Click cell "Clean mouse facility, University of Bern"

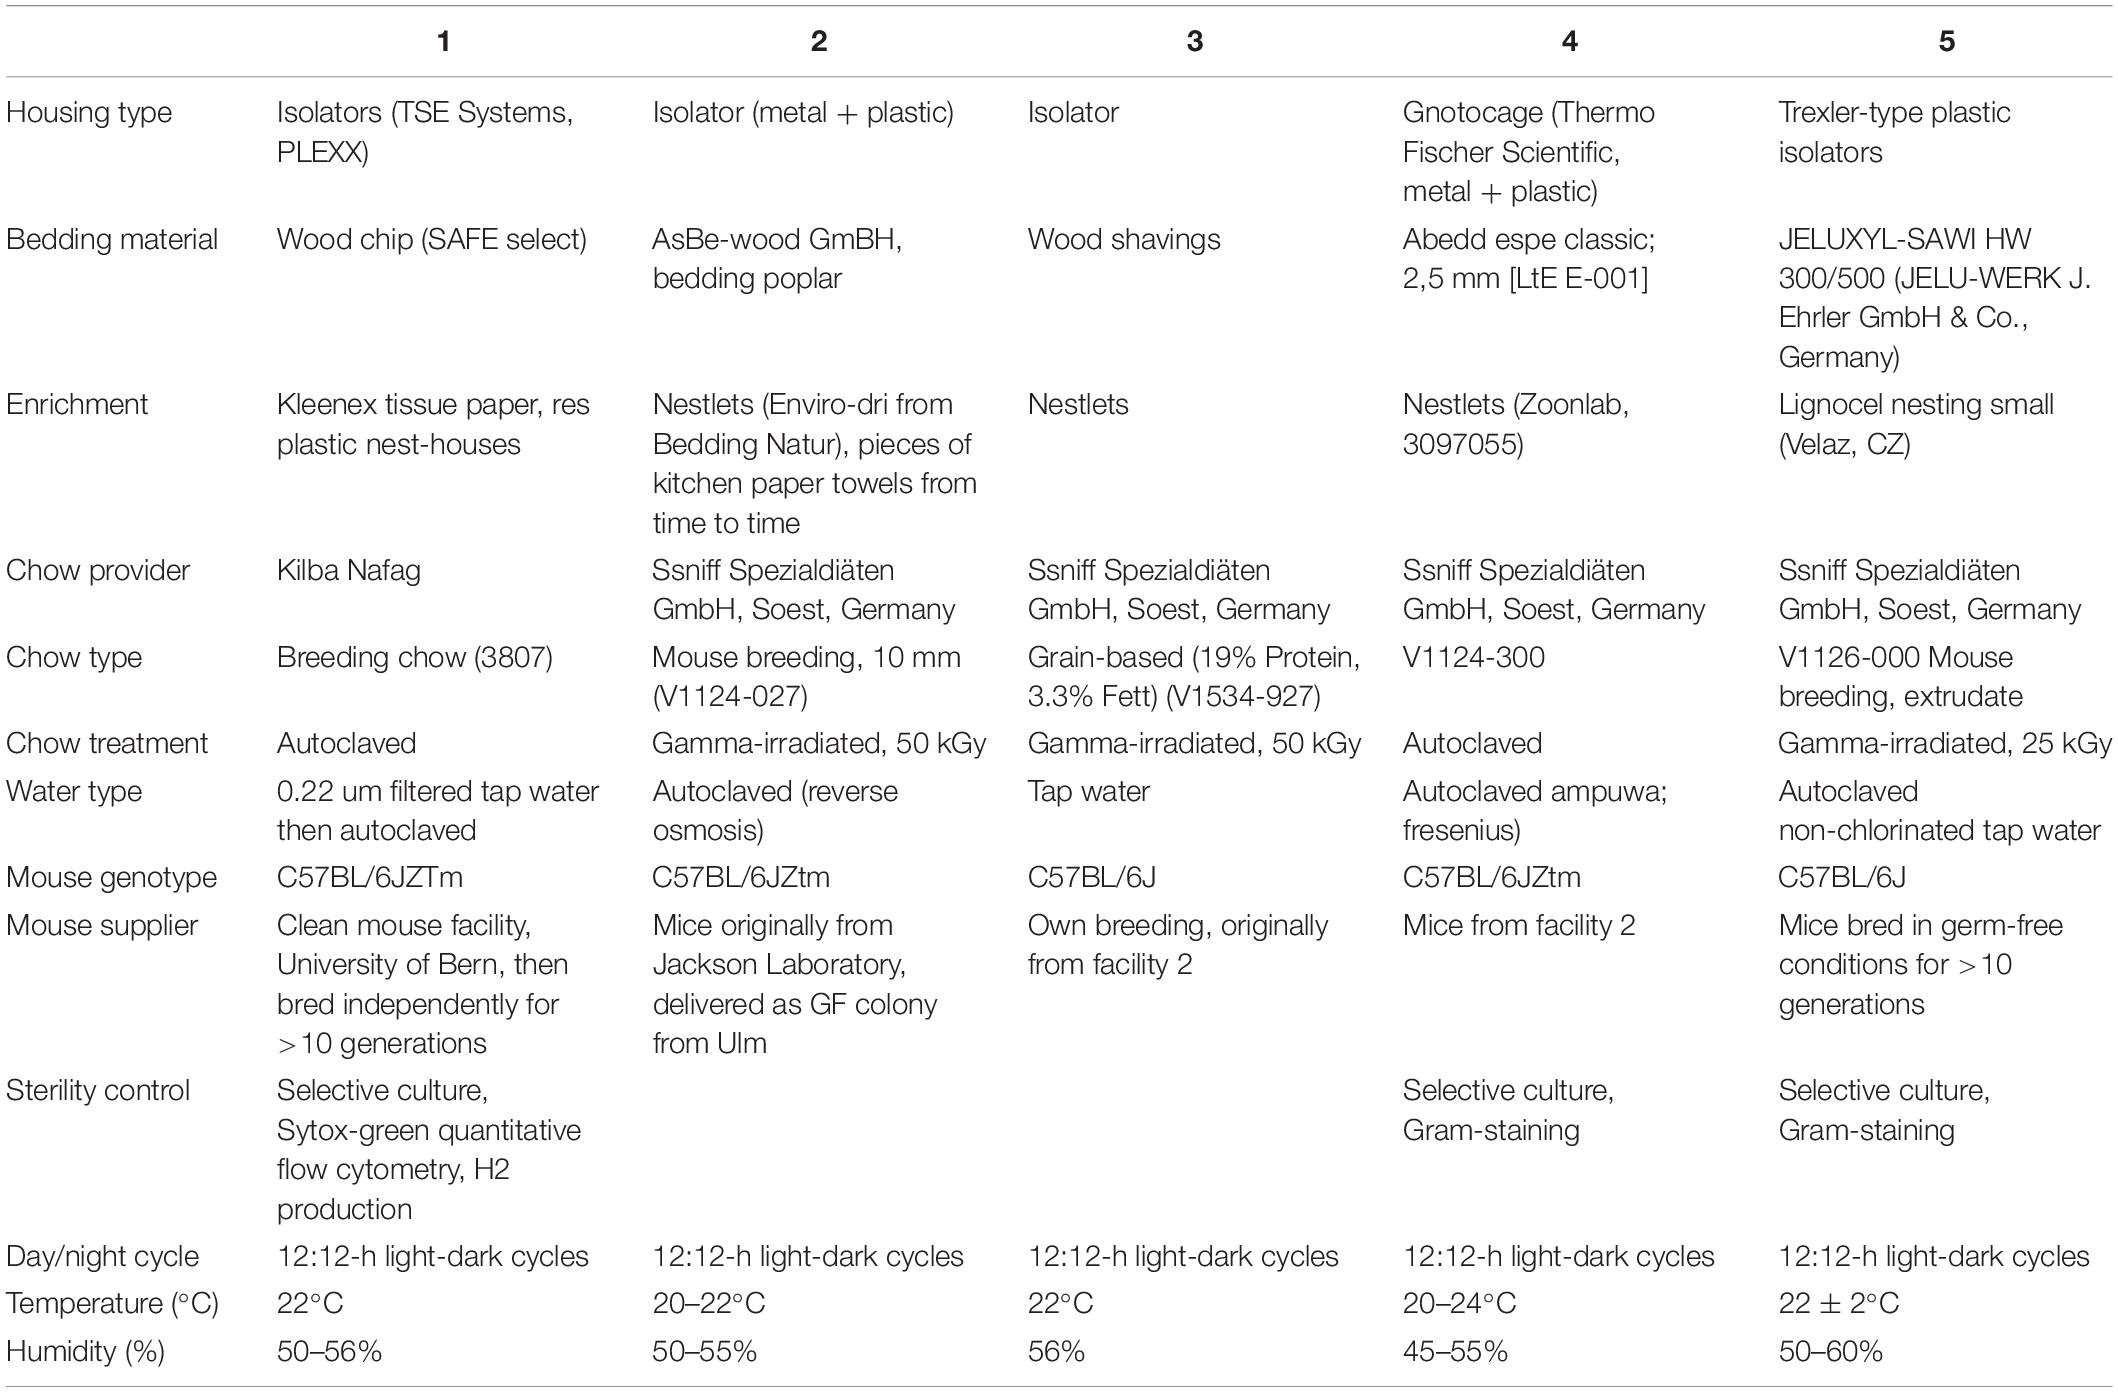coord(423,985)
